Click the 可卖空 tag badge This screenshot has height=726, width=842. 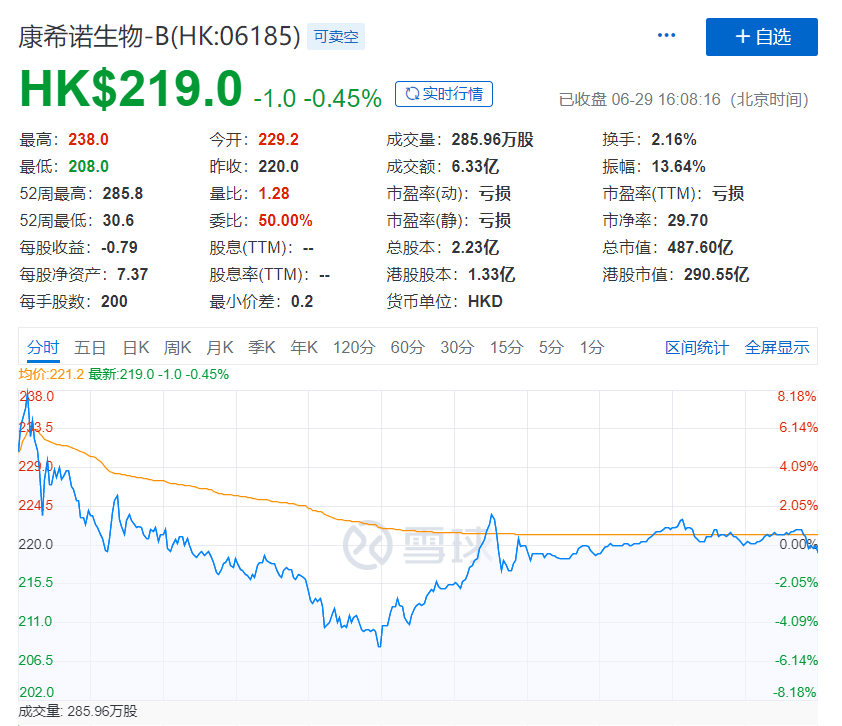336,37
